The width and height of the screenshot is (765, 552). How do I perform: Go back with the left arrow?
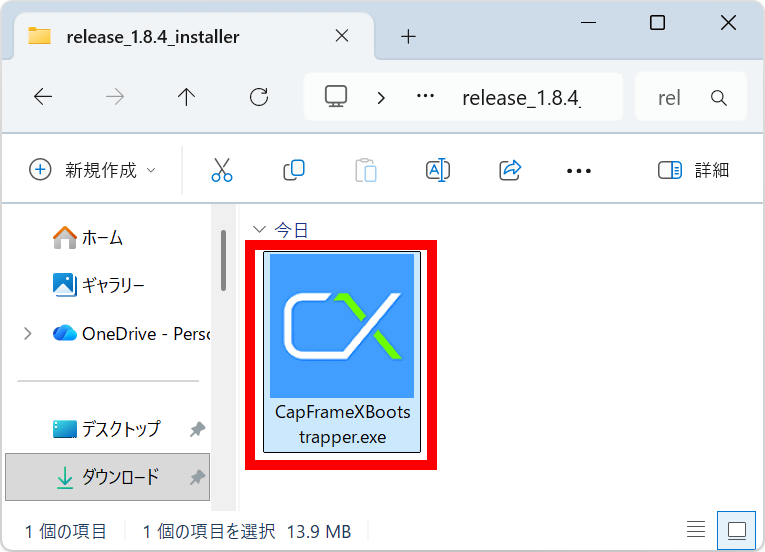pyautogui.click(x=43, y=97)
